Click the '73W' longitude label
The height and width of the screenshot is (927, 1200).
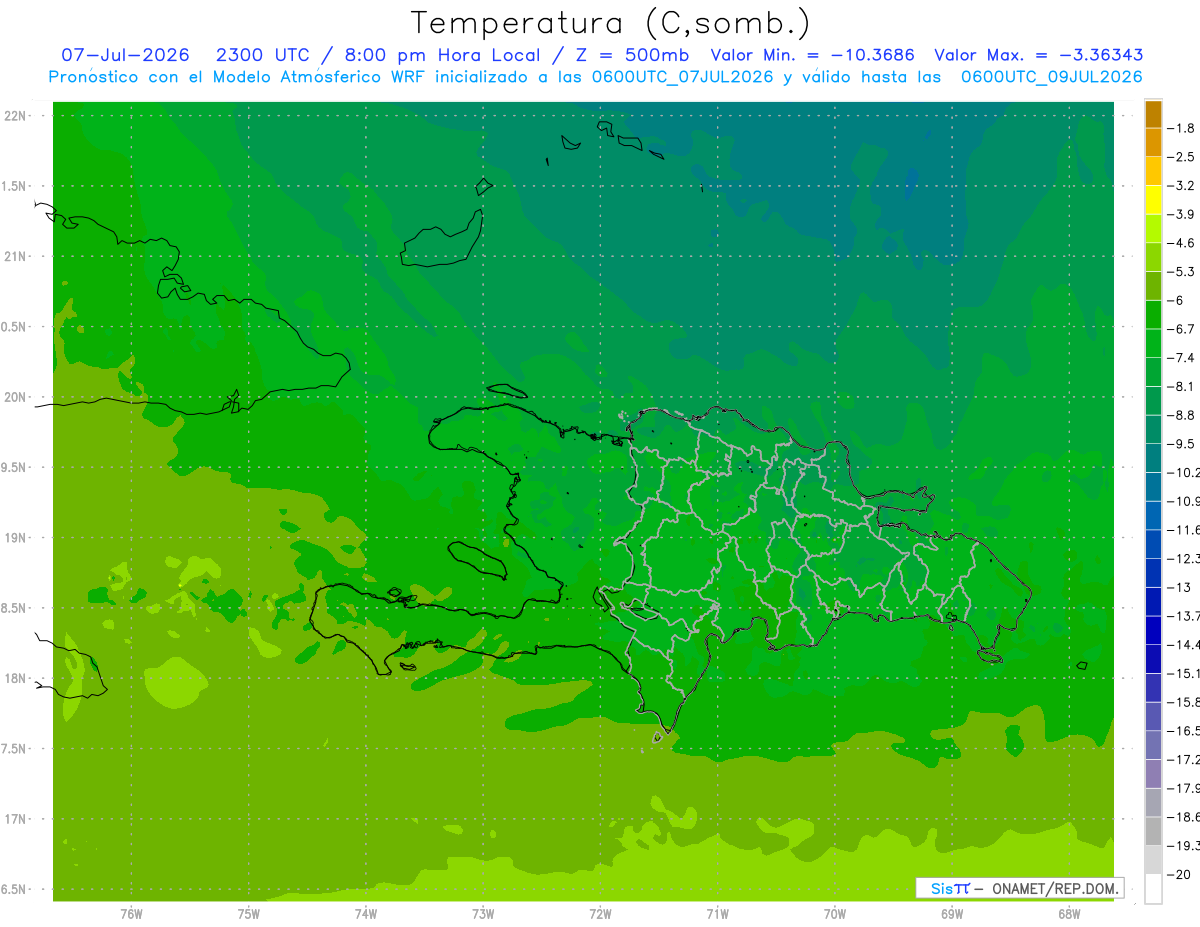click(x=483, y=914)
